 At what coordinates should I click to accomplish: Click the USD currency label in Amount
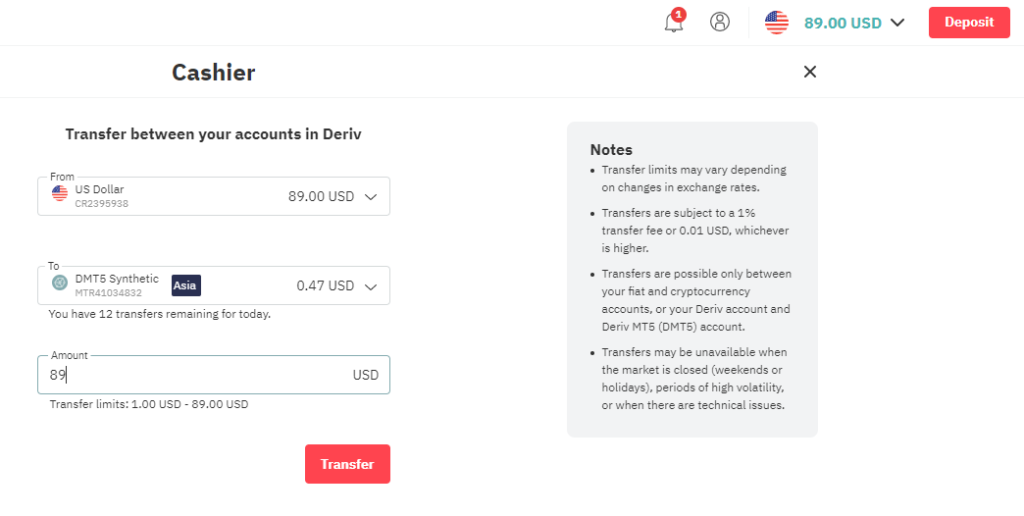(366, 375)
